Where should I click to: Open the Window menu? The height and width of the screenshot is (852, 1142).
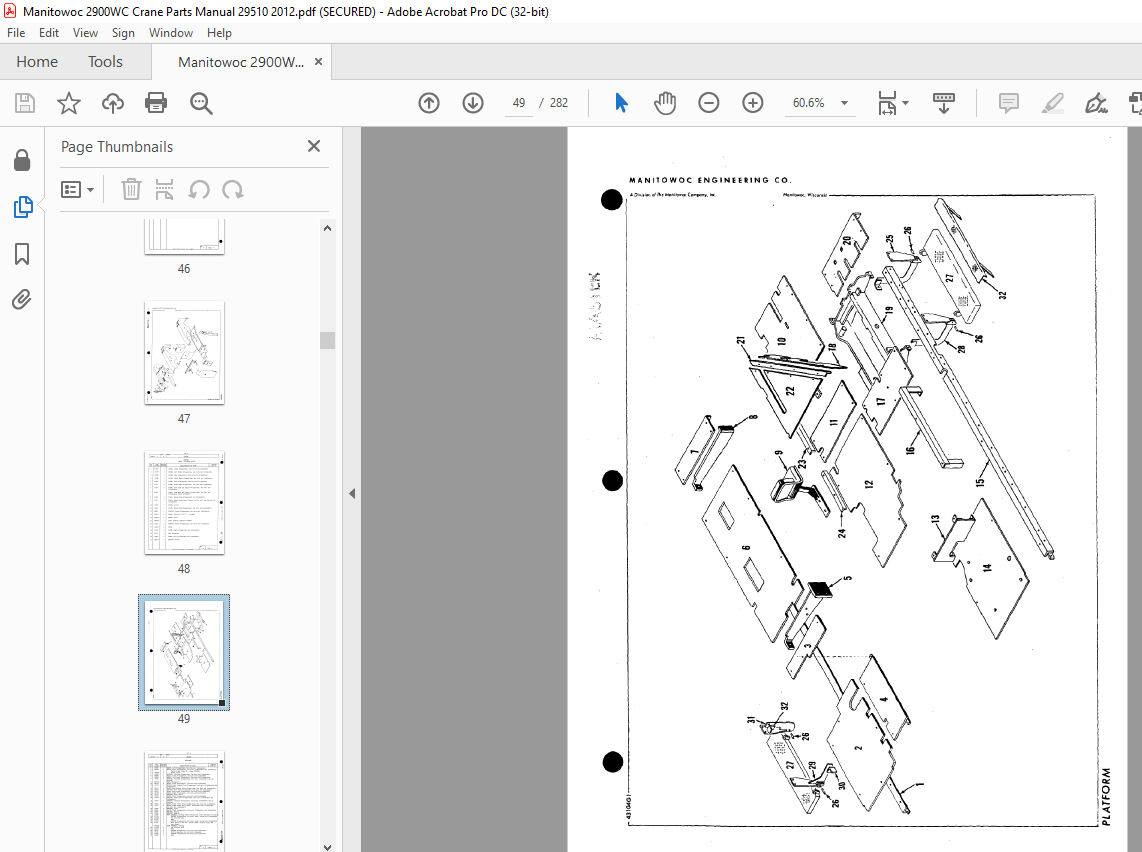[x=170, y=33]
